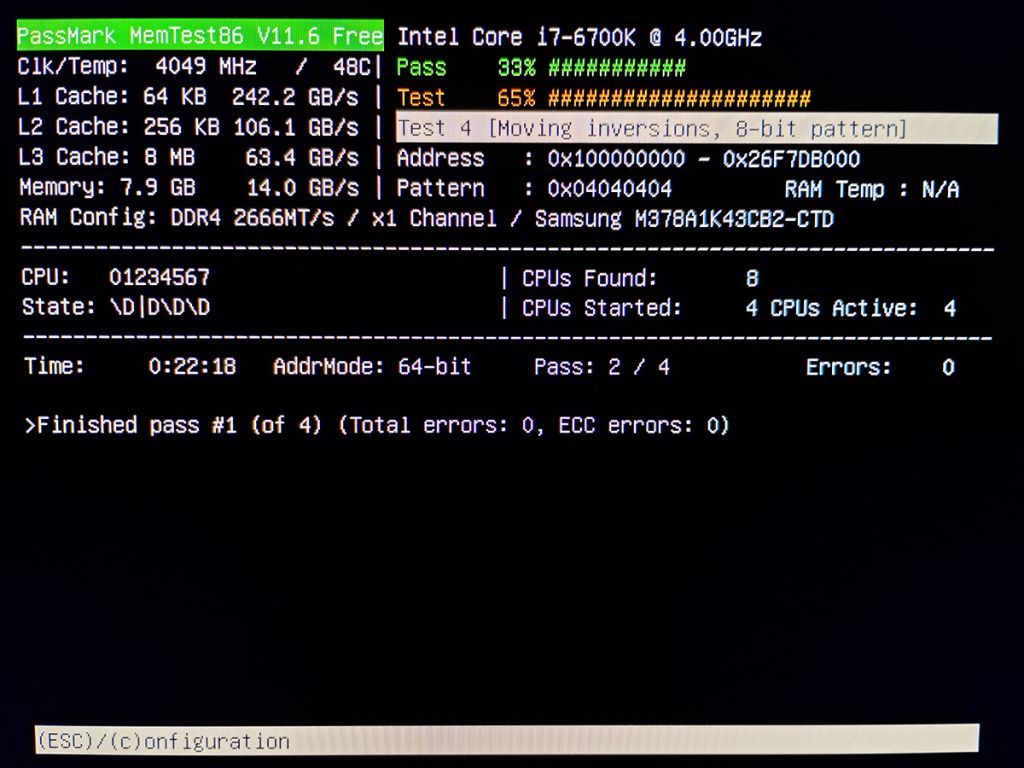Click the L2 Cache 256 KB row

click(188, 127)
